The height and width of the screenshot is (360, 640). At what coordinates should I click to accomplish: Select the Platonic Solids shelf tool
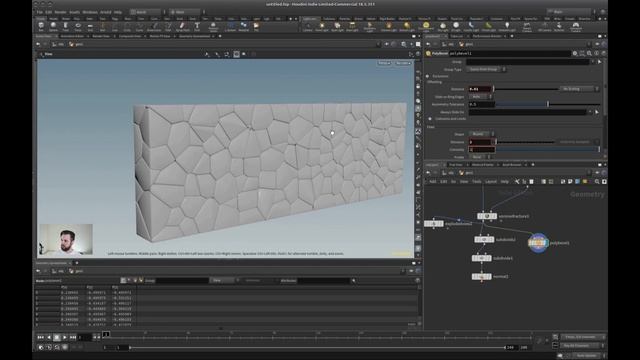pos(213,27)
